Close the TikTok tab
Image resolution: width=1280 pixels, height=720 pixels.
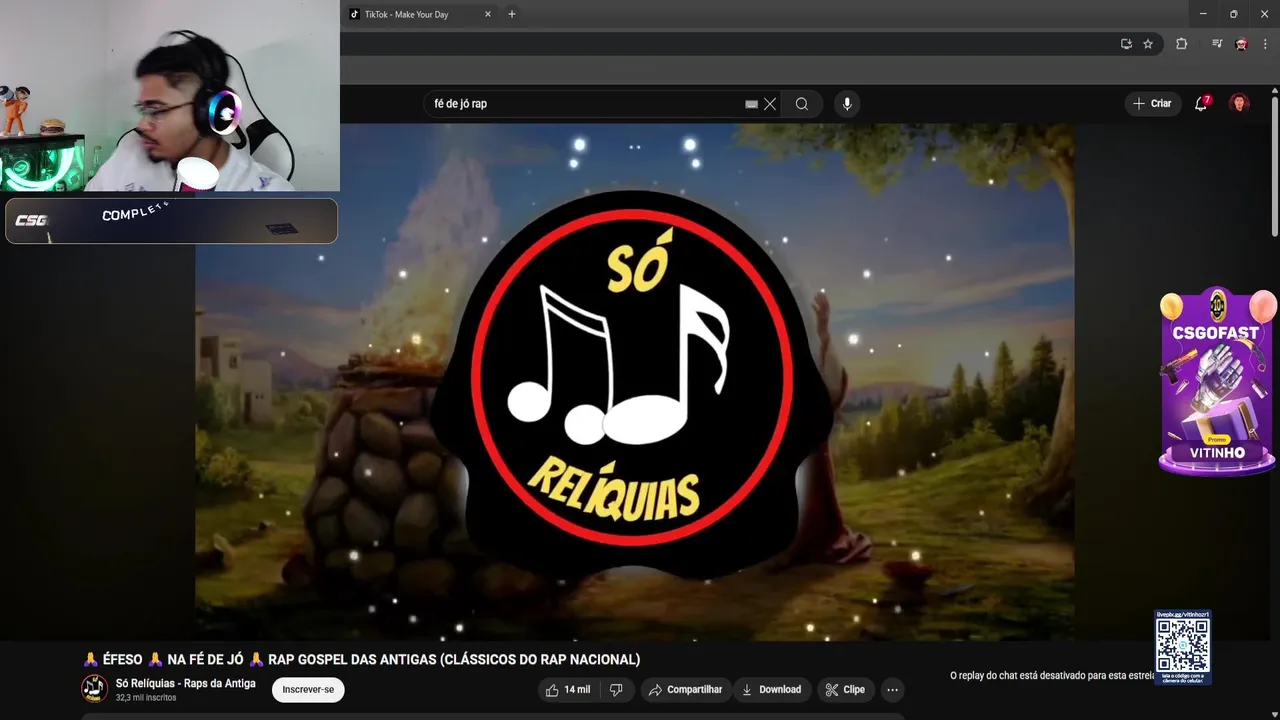488,14
